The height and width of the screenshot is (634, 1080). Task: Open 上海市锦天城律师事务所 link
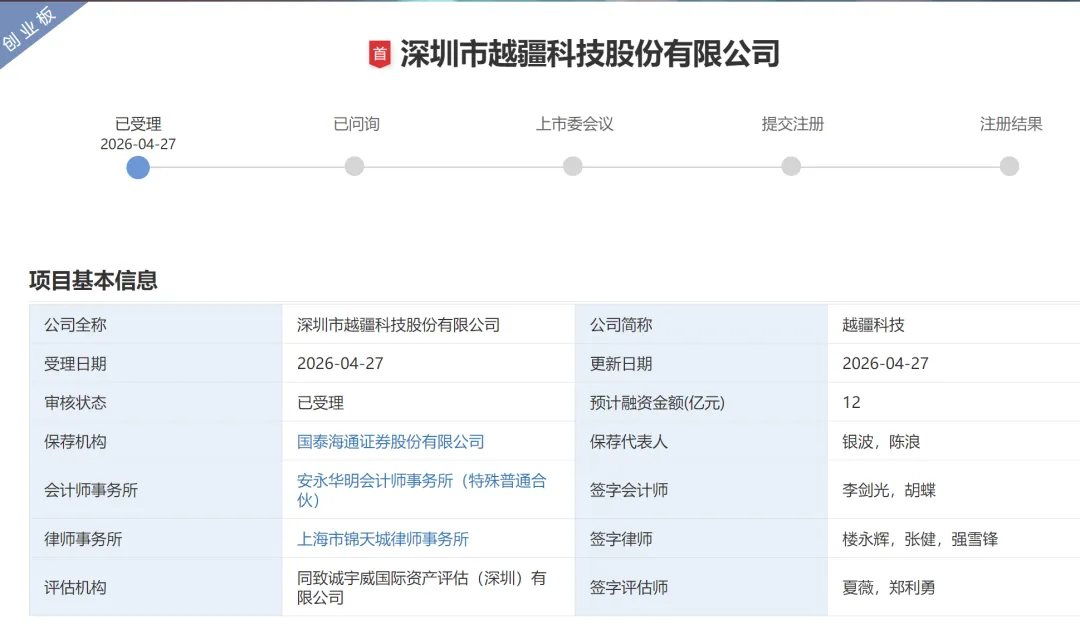click(383, 539)
